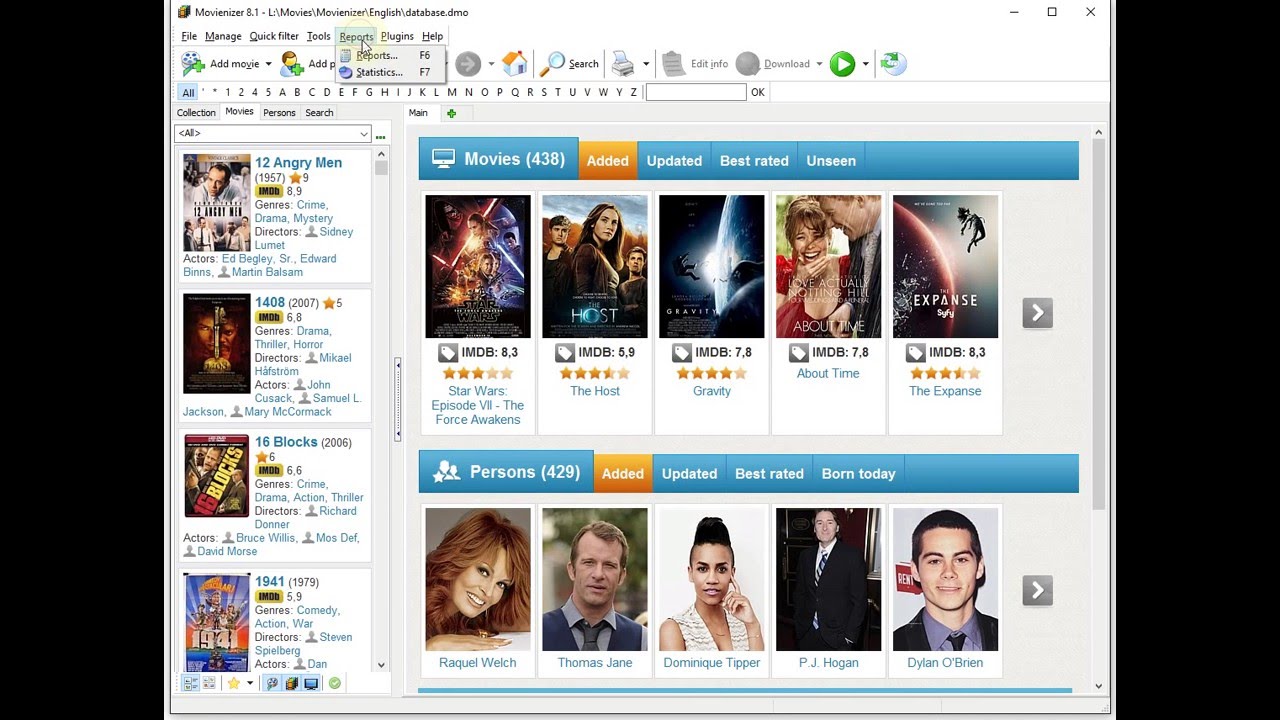1280x720 pixels.
Task: Toggle detailed list view icon
Action: pos(191,683)
